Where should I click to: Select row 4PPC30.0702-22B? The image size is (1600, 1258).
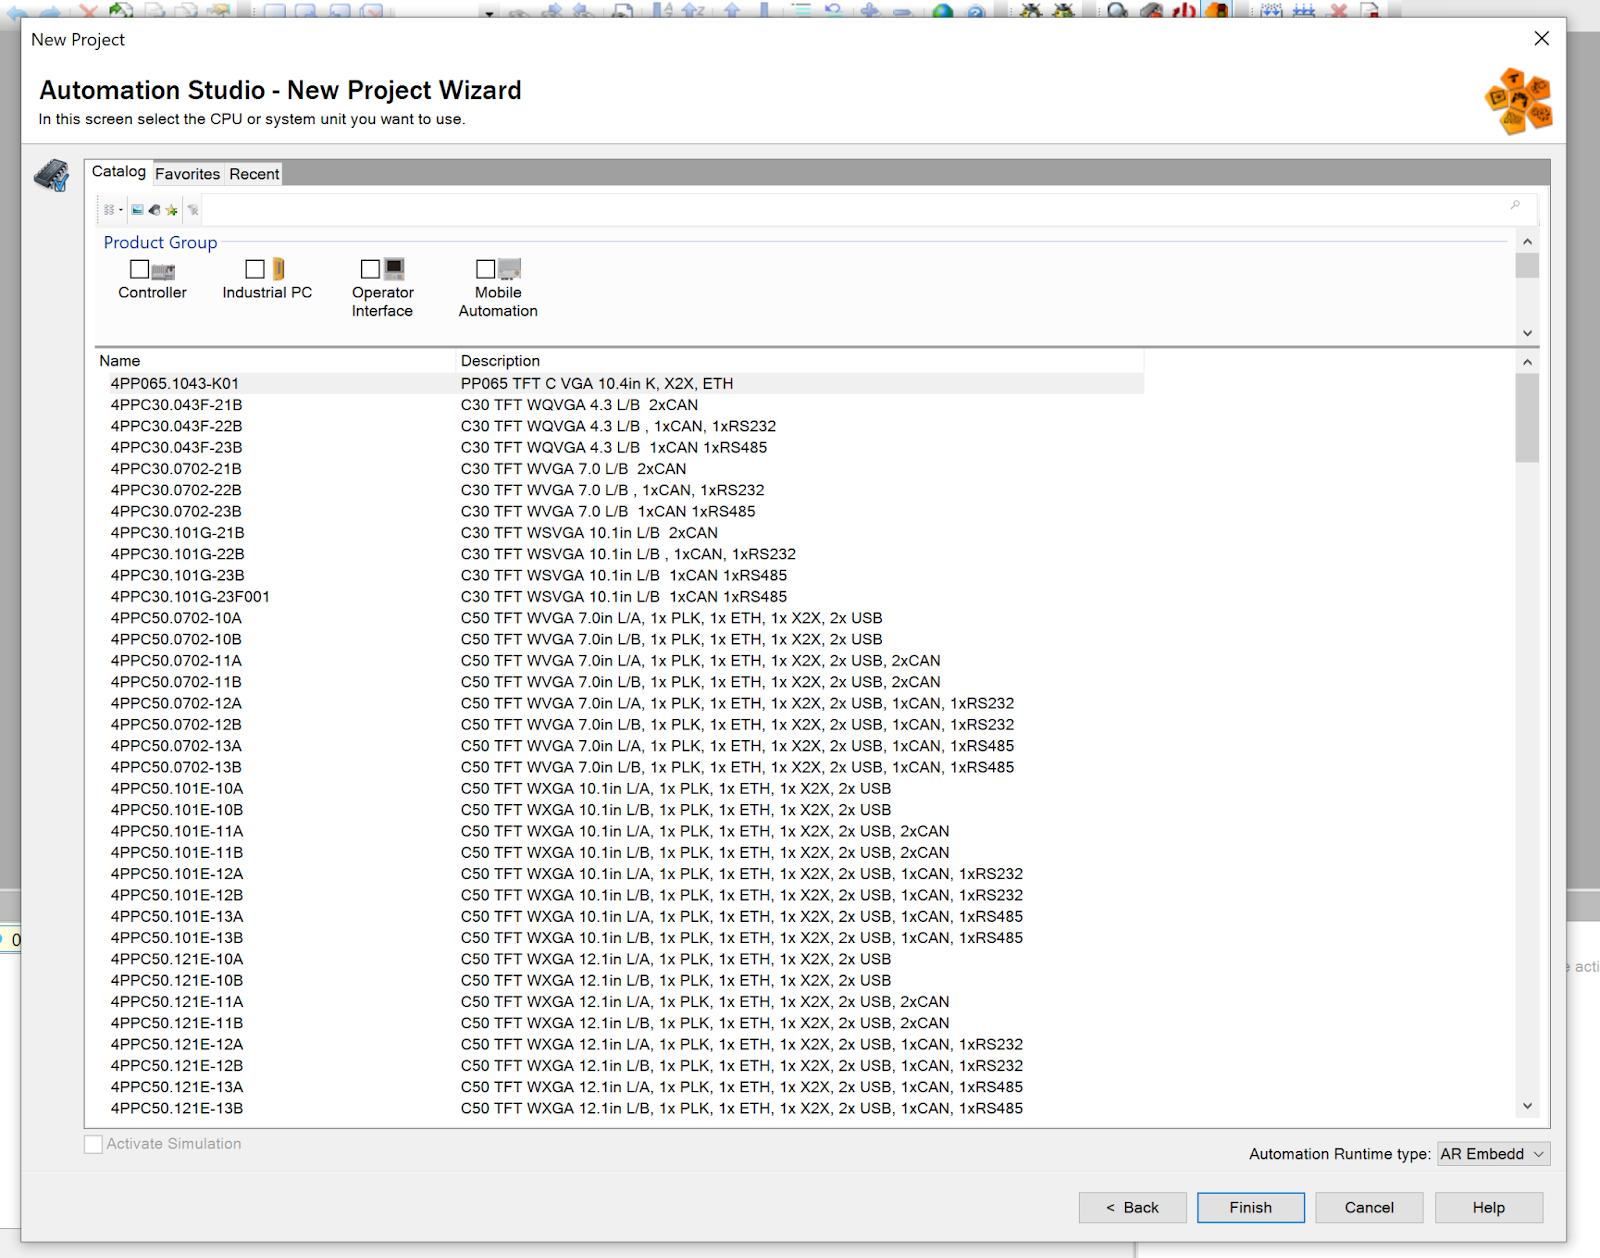point(620,490)
